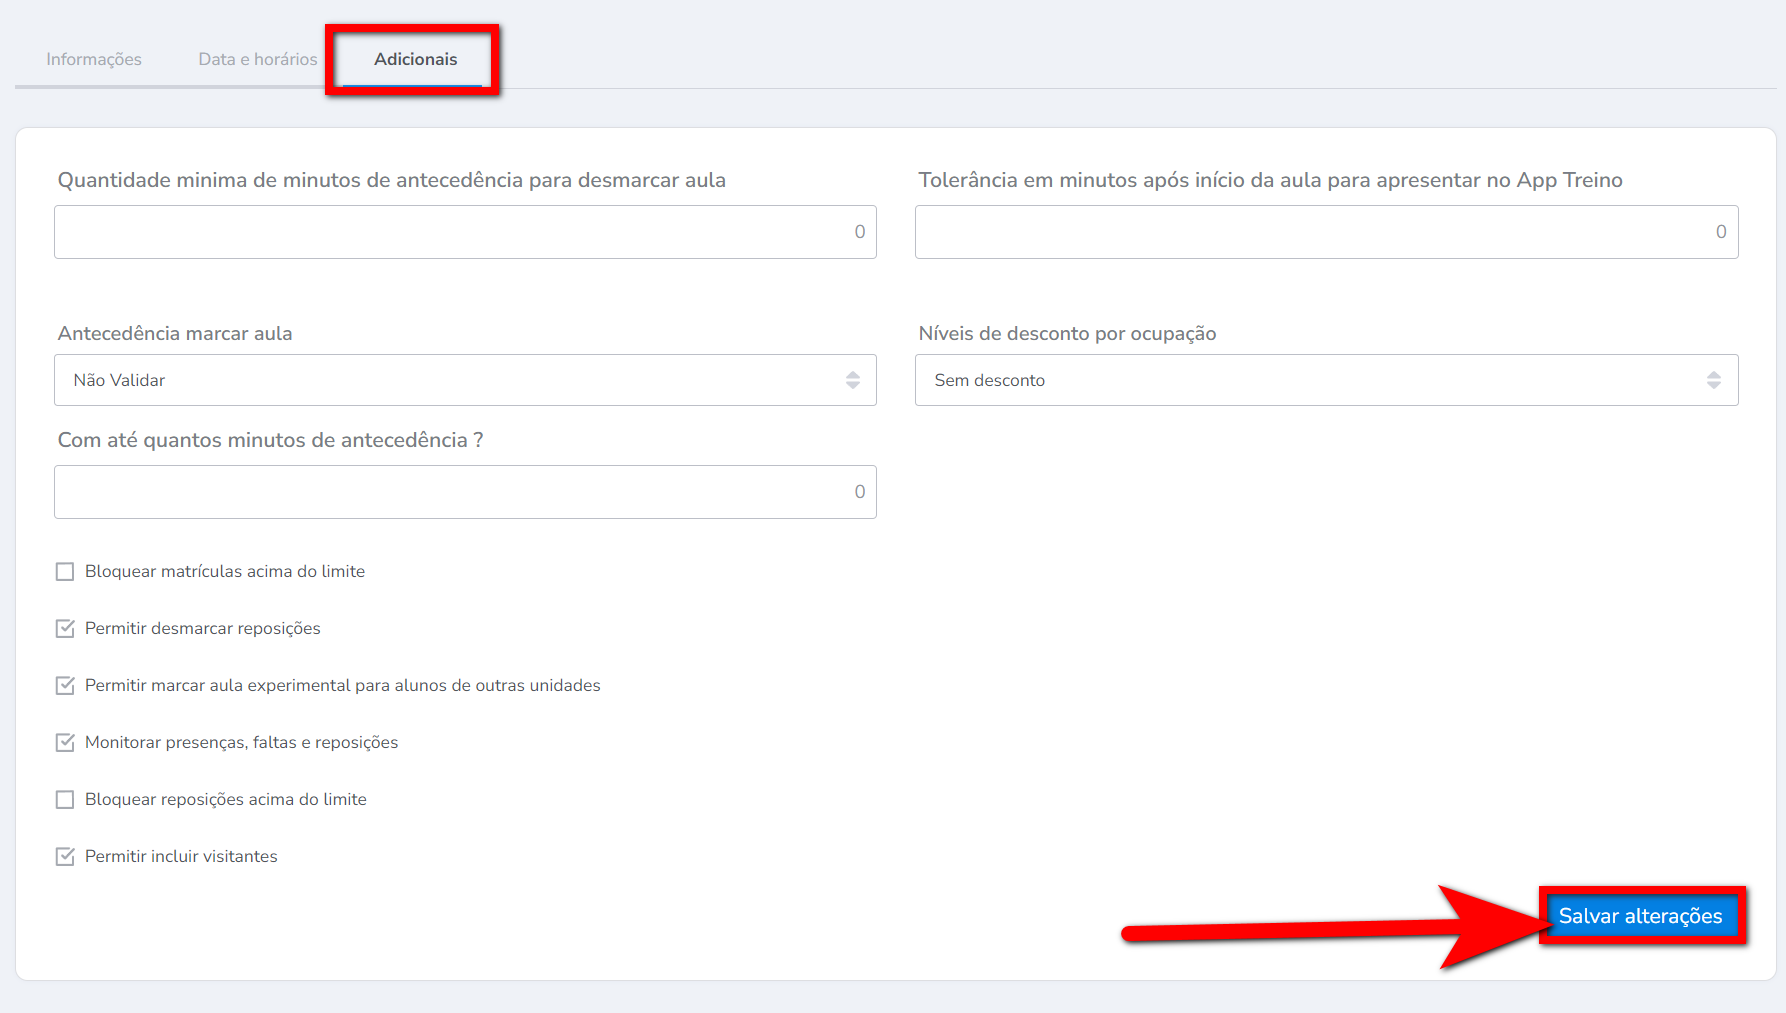1786x1013 pixels.
Task: Click the arrows icon in the Não Validar select
Action: [853, 380]
